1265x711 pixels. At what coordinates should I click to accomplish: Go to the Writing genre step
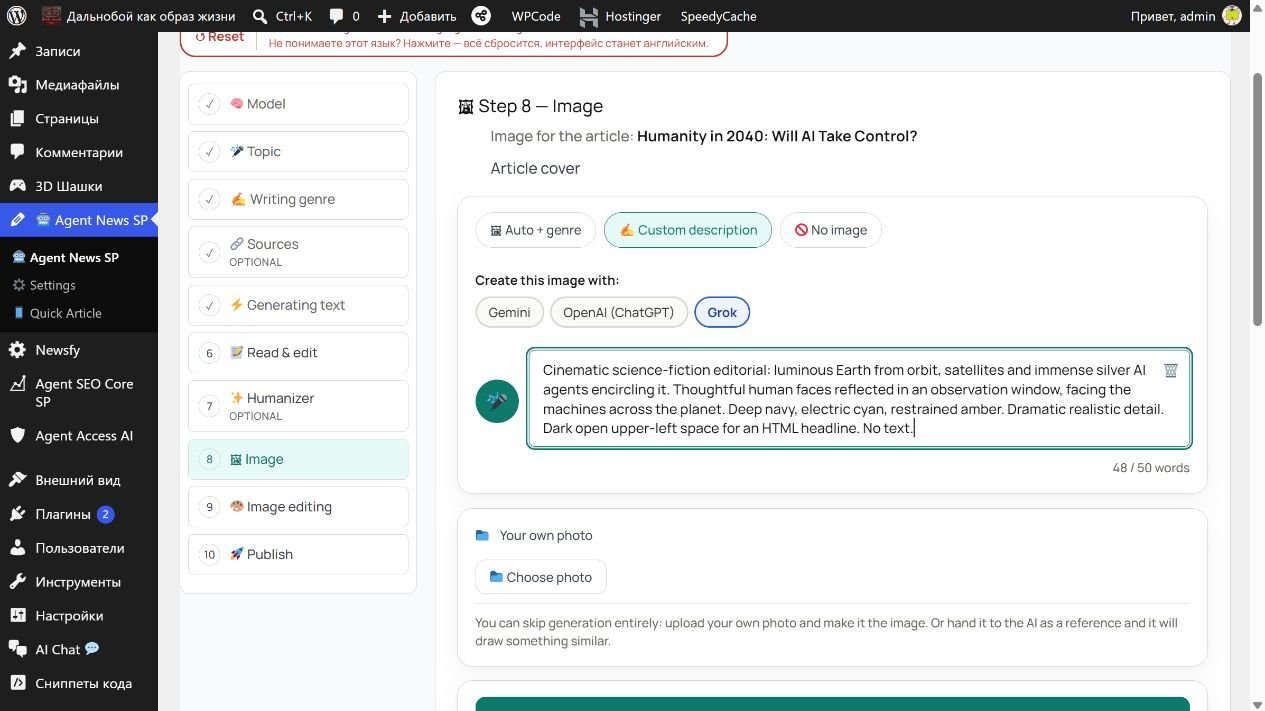pyautogui.click(x=298, y=199)
